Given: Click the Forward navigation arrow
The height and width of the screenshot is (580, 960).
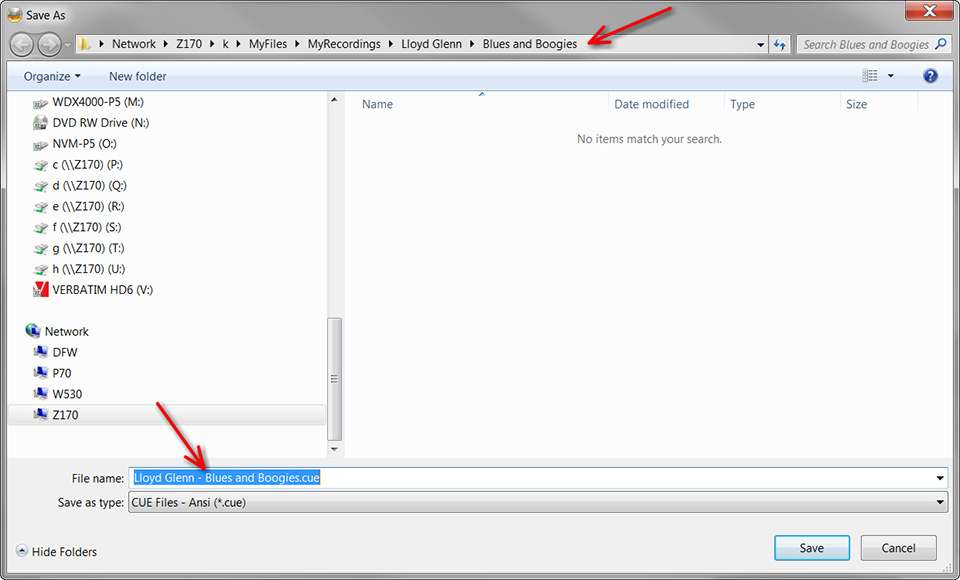Looking at the screenshot, I should [x=49, y=44].
